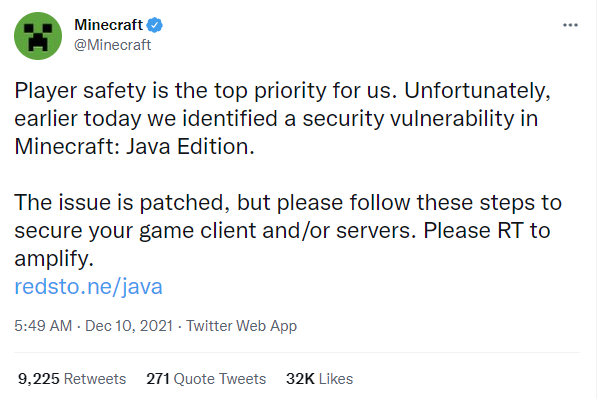Click the tweet's first paragraph text
598x399 pixels.
click(x=283, y=118)
